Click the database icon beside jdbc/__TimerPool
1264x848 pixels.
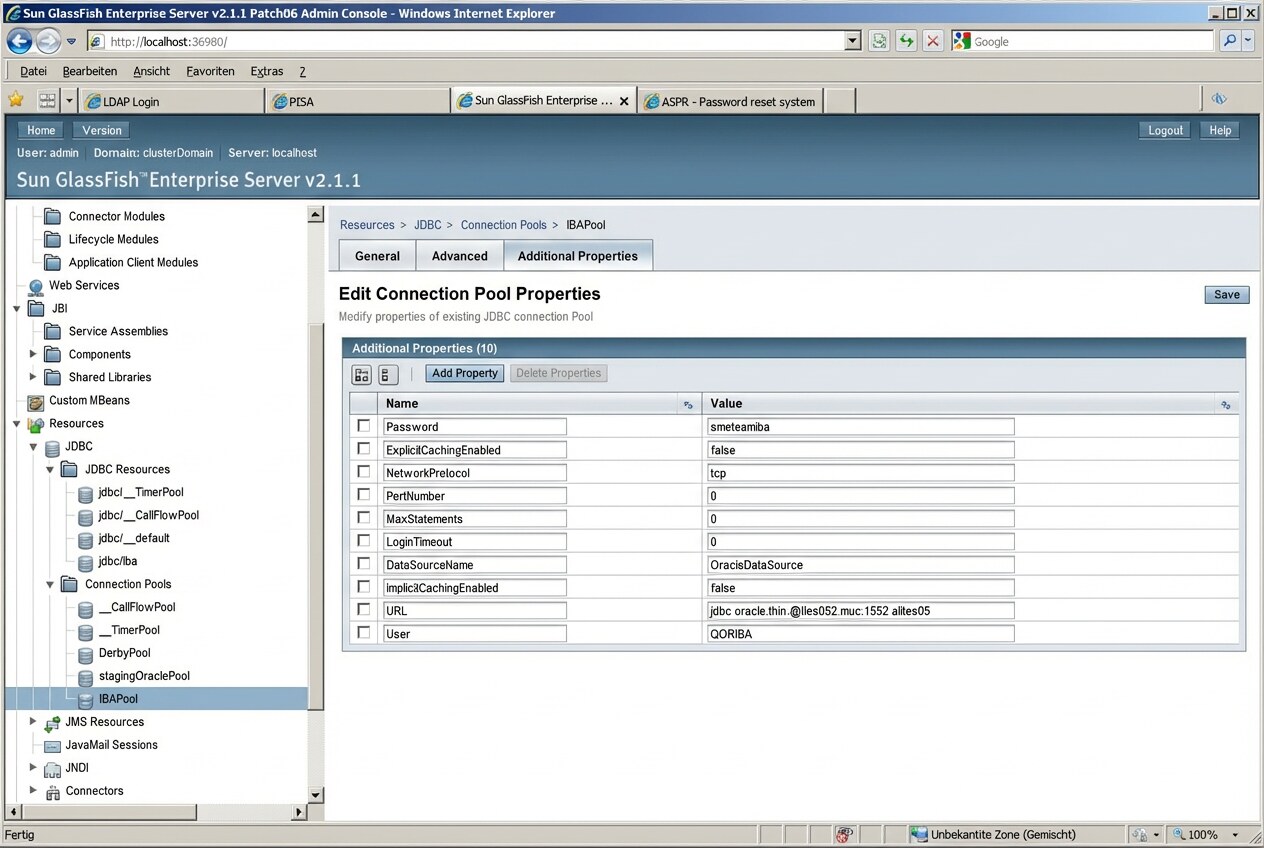pyautogui.click(x=86, y=493)
